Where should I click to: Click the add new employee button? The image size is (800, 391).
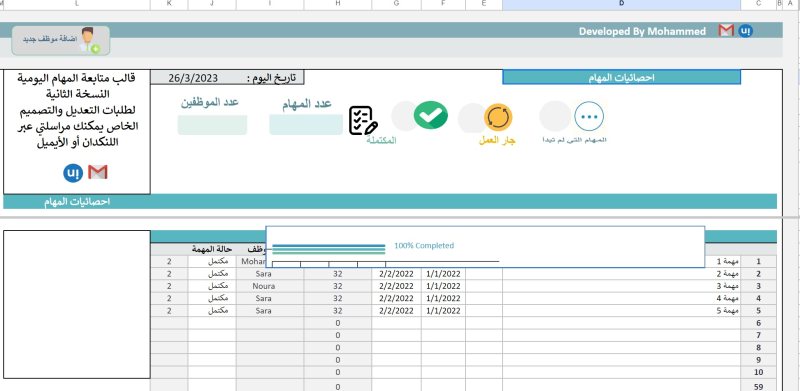click(61, 41)
